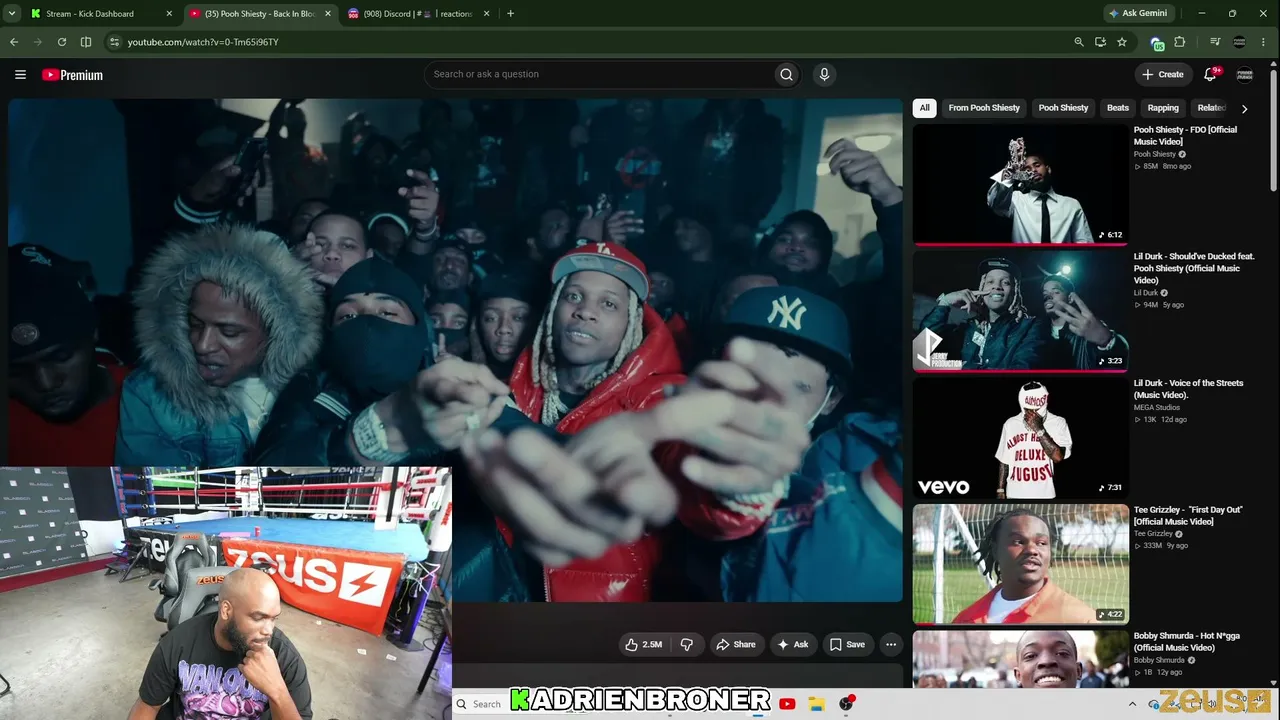
Task: Select the Rapping filter chip
Action: coord(1163,108)
